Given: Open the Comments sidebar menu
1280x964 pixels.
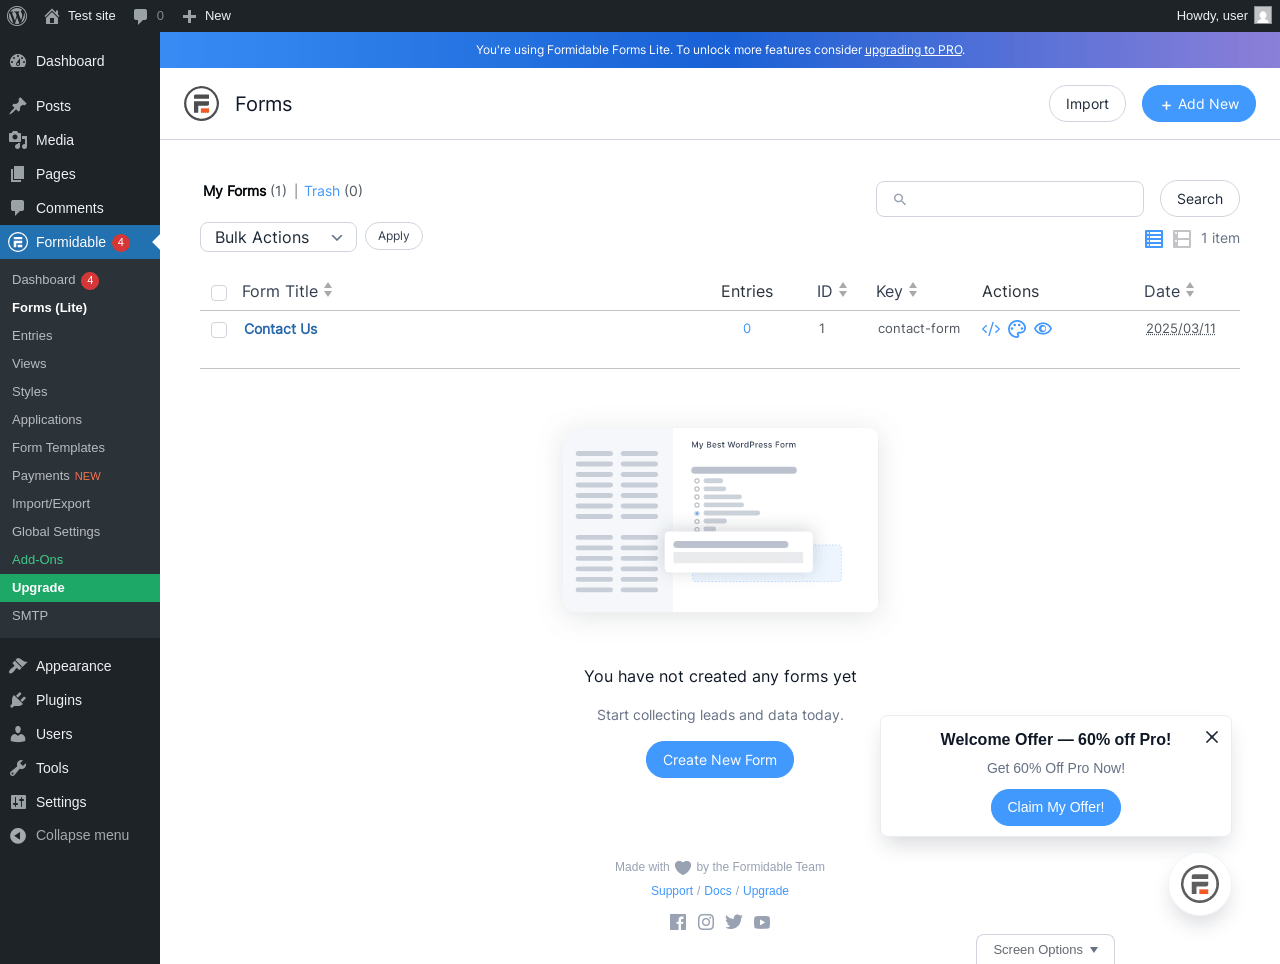Looking at the screenshot, I should tap(80, 208).
